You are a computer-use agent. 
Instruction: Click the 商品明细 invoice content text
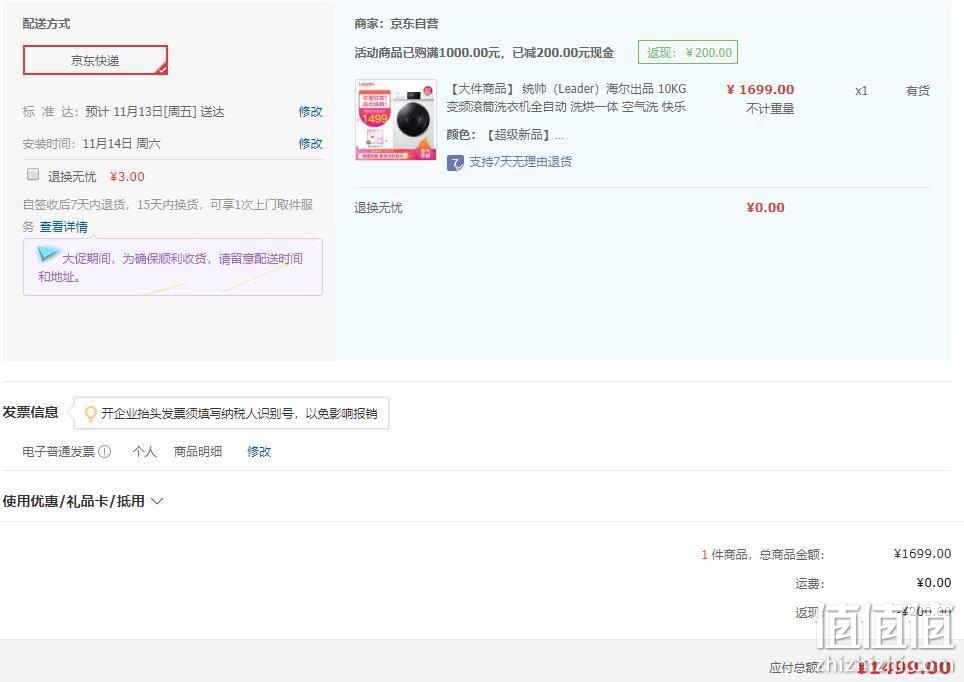click(x=197, y=451)
